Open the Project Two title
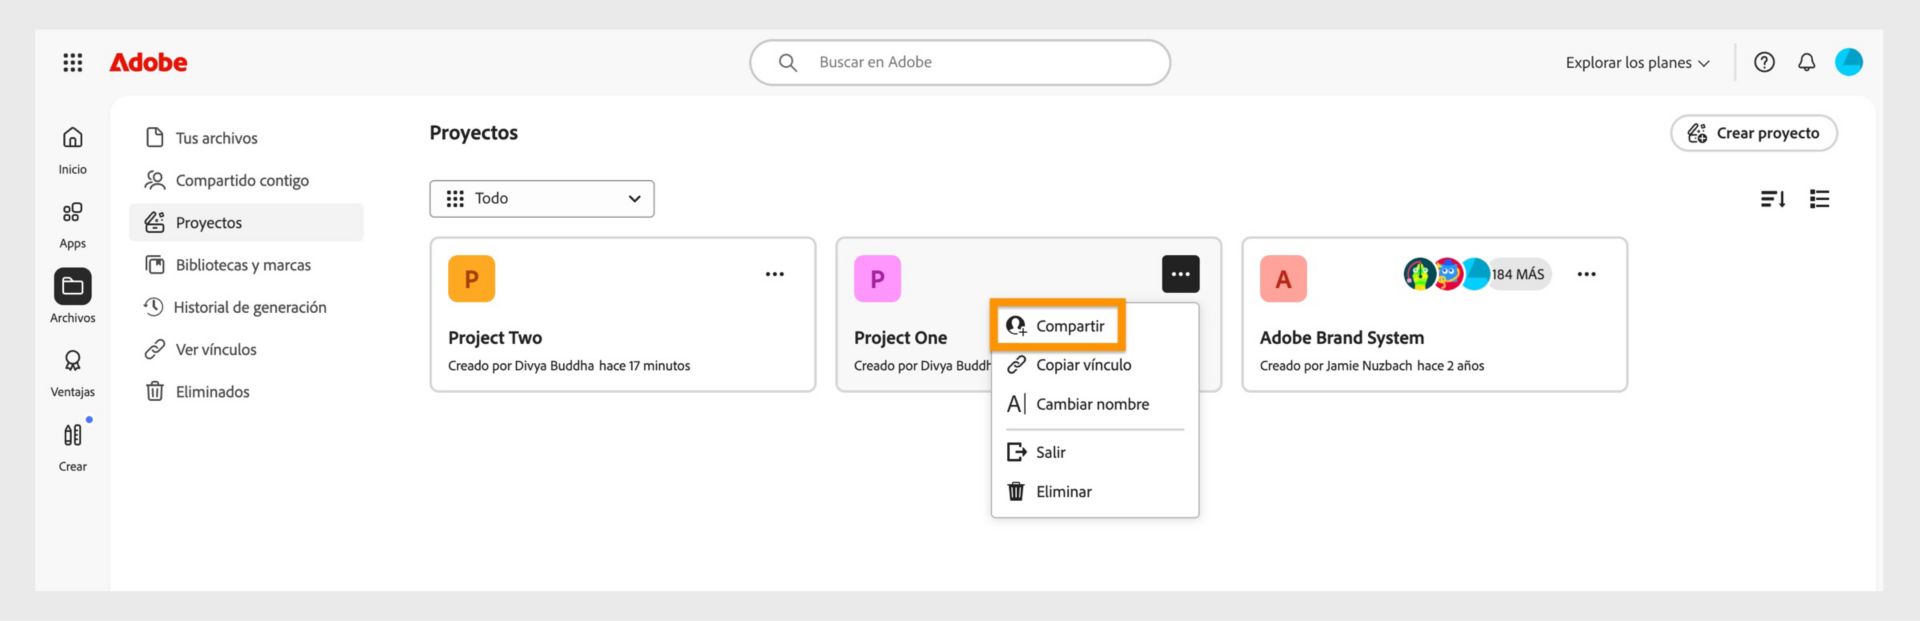This screenshot has height=621, width=1920. [495, 338]
